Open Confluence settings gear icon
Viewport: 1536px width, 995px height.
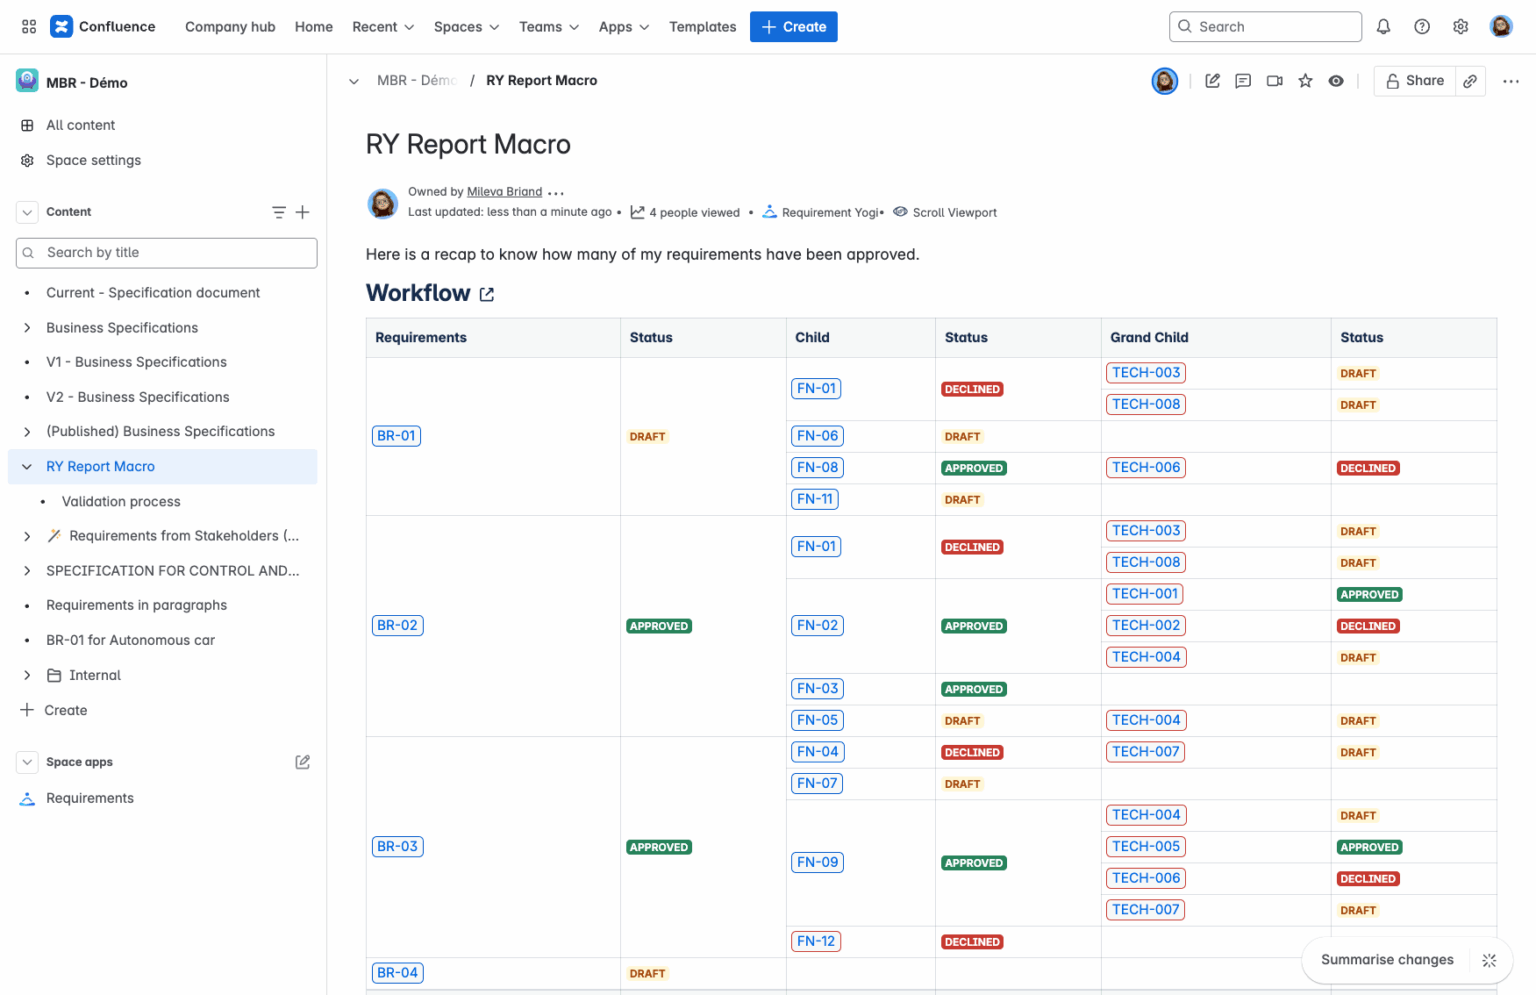pos(1460,27)
